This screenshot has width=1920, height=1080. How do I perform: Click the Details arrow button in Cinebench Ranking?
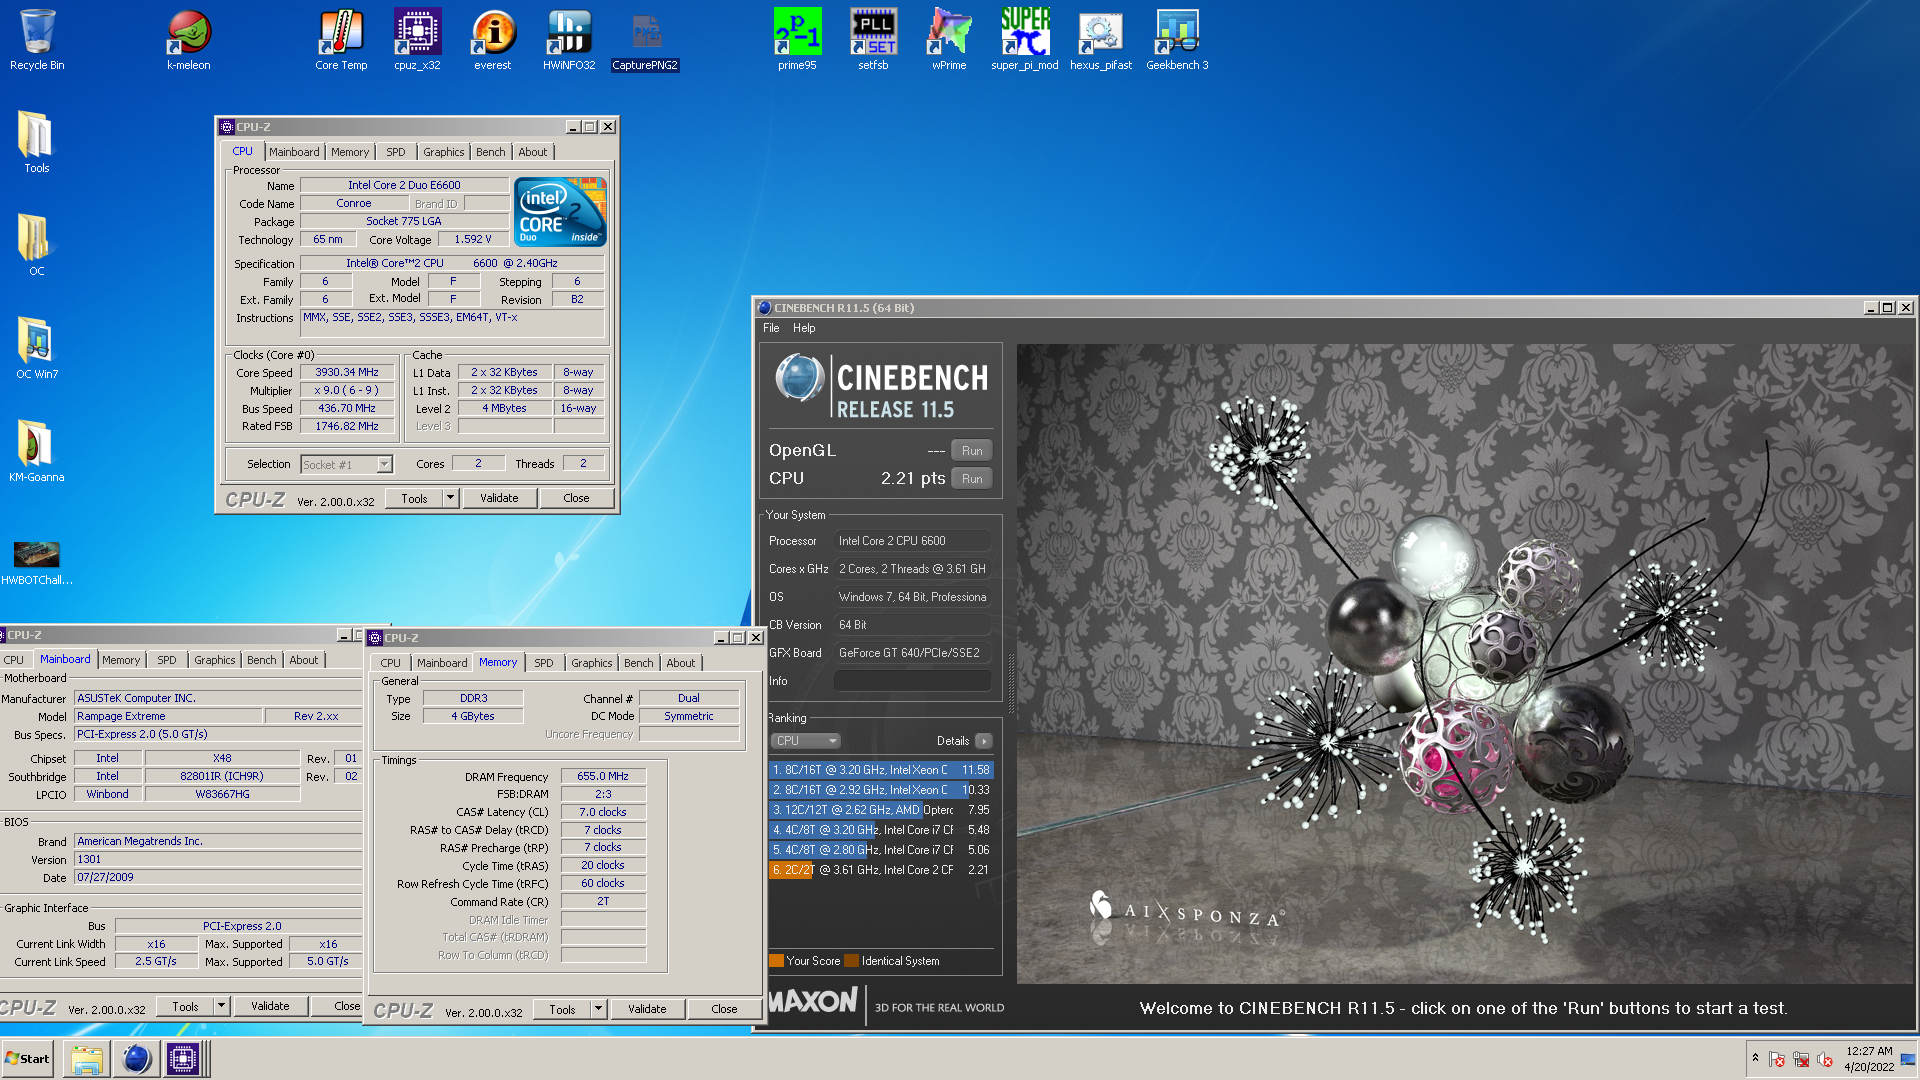click(984, 741)
